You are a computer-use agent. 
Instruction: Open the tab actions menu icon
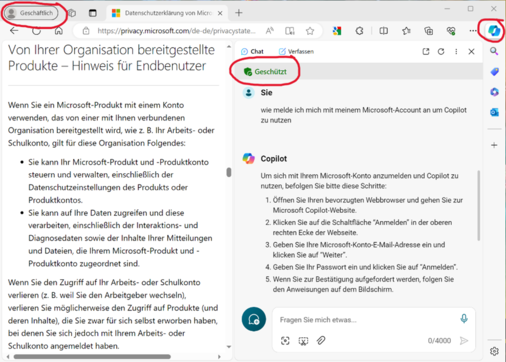[93, 13]
